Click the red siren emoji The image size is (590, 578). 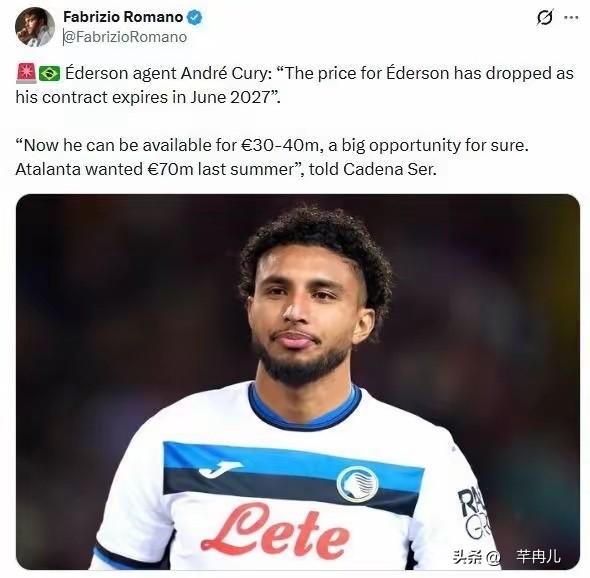coord(26,73)
